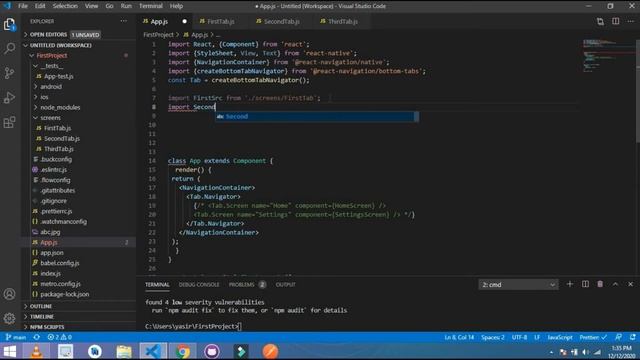Image resolution: width=640 pixels, height=360 pixels.
Task: Switch to the Problems panel tab
Action: click(x=247, y=284)
